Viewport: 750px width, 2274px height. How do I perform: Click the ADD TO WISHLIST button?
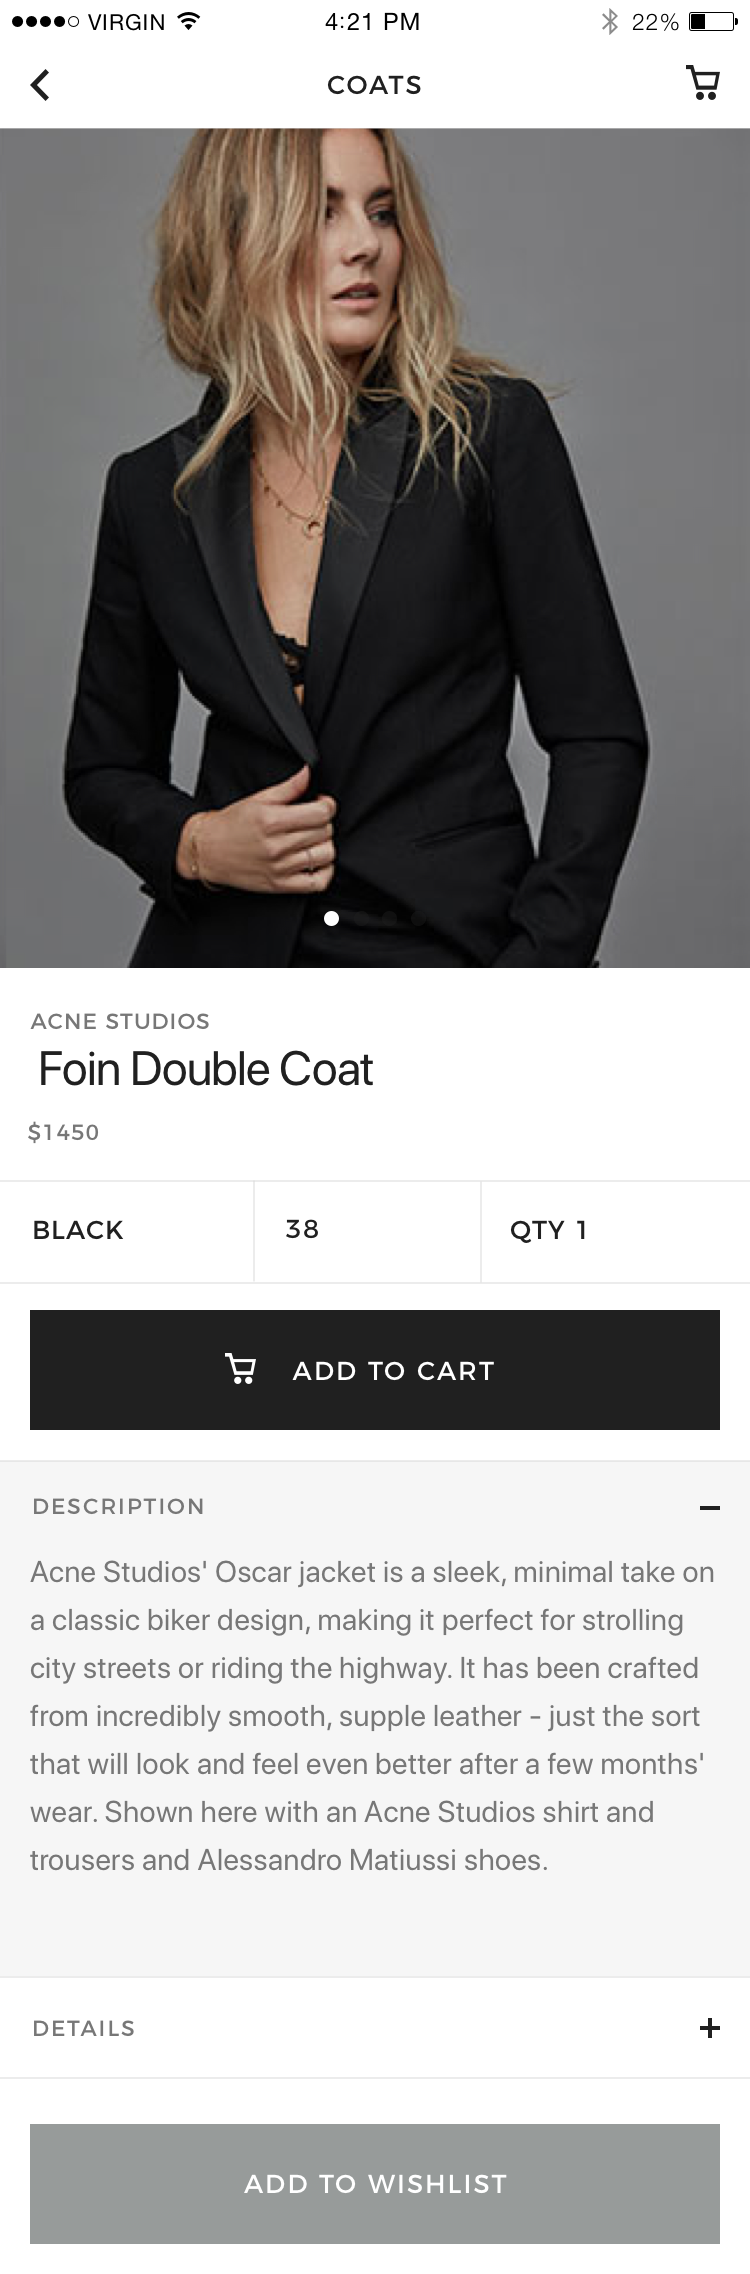tap(375, 2184)
